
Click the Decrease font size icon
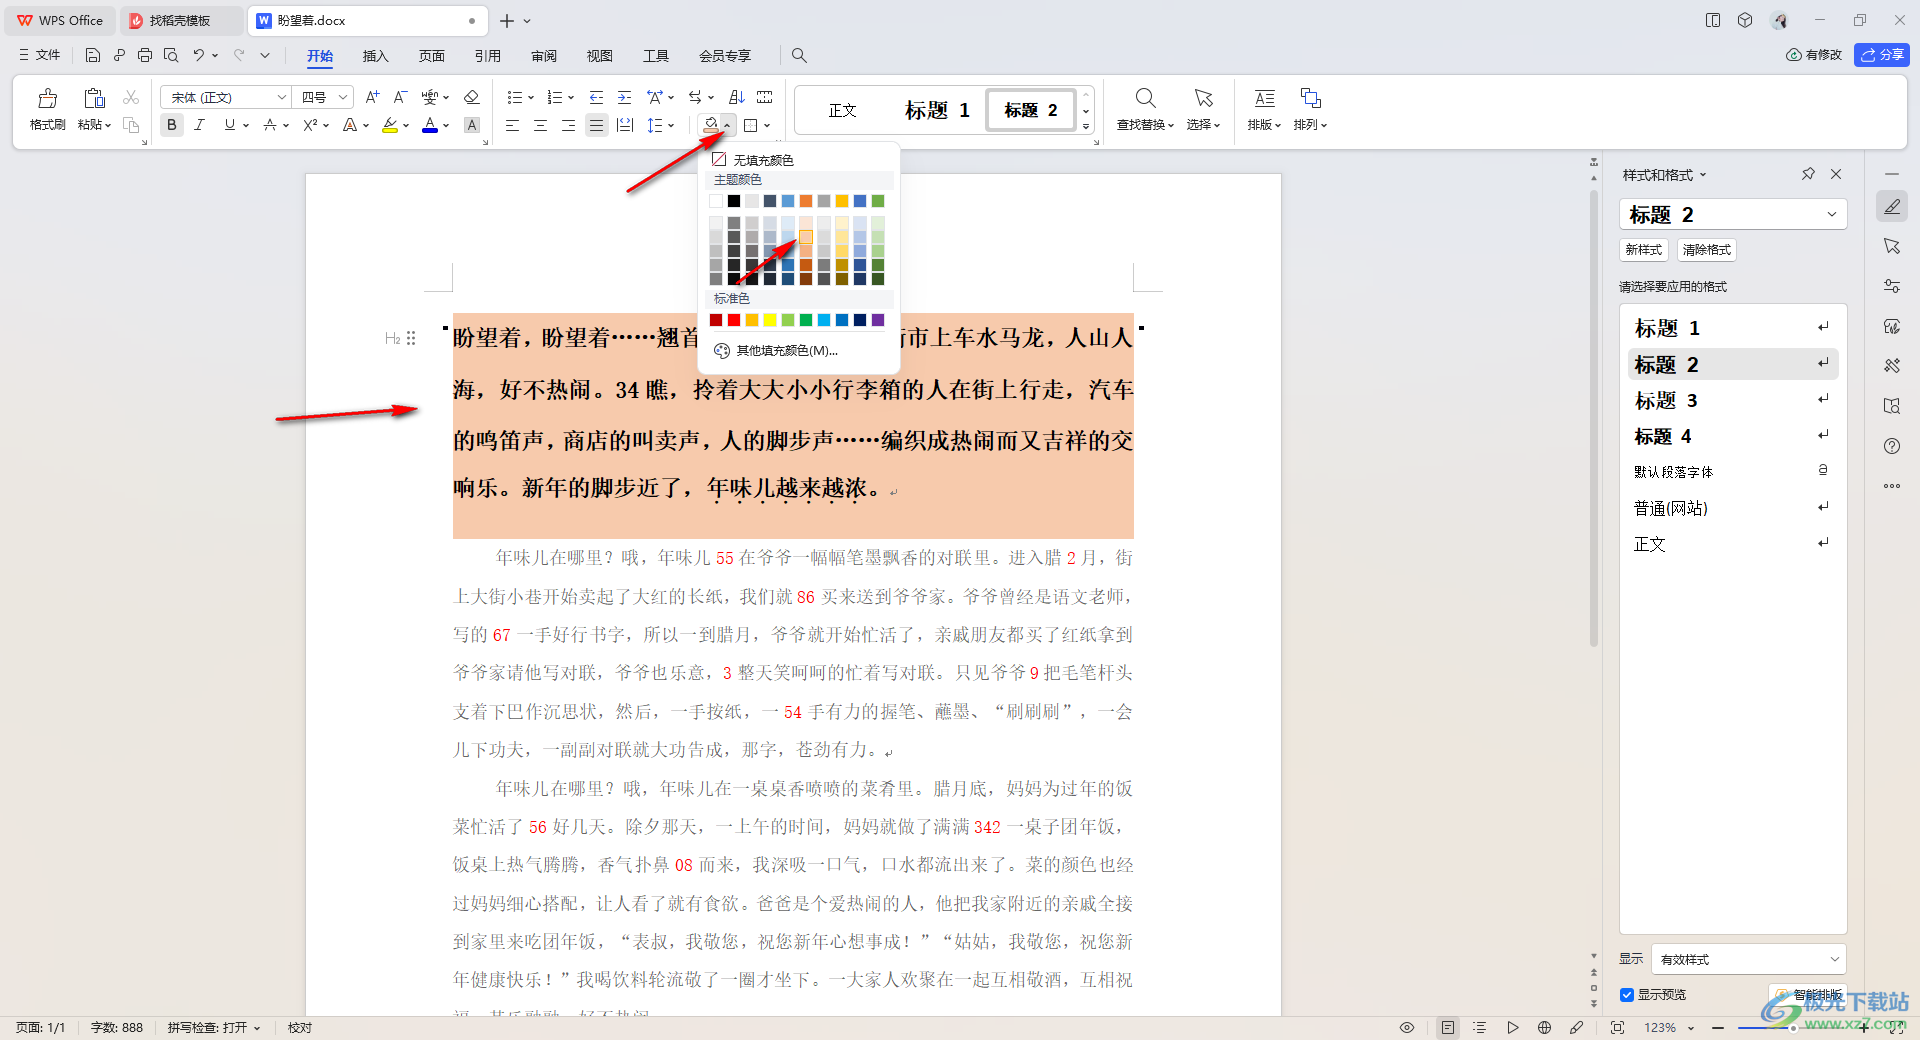pos(400,97)
